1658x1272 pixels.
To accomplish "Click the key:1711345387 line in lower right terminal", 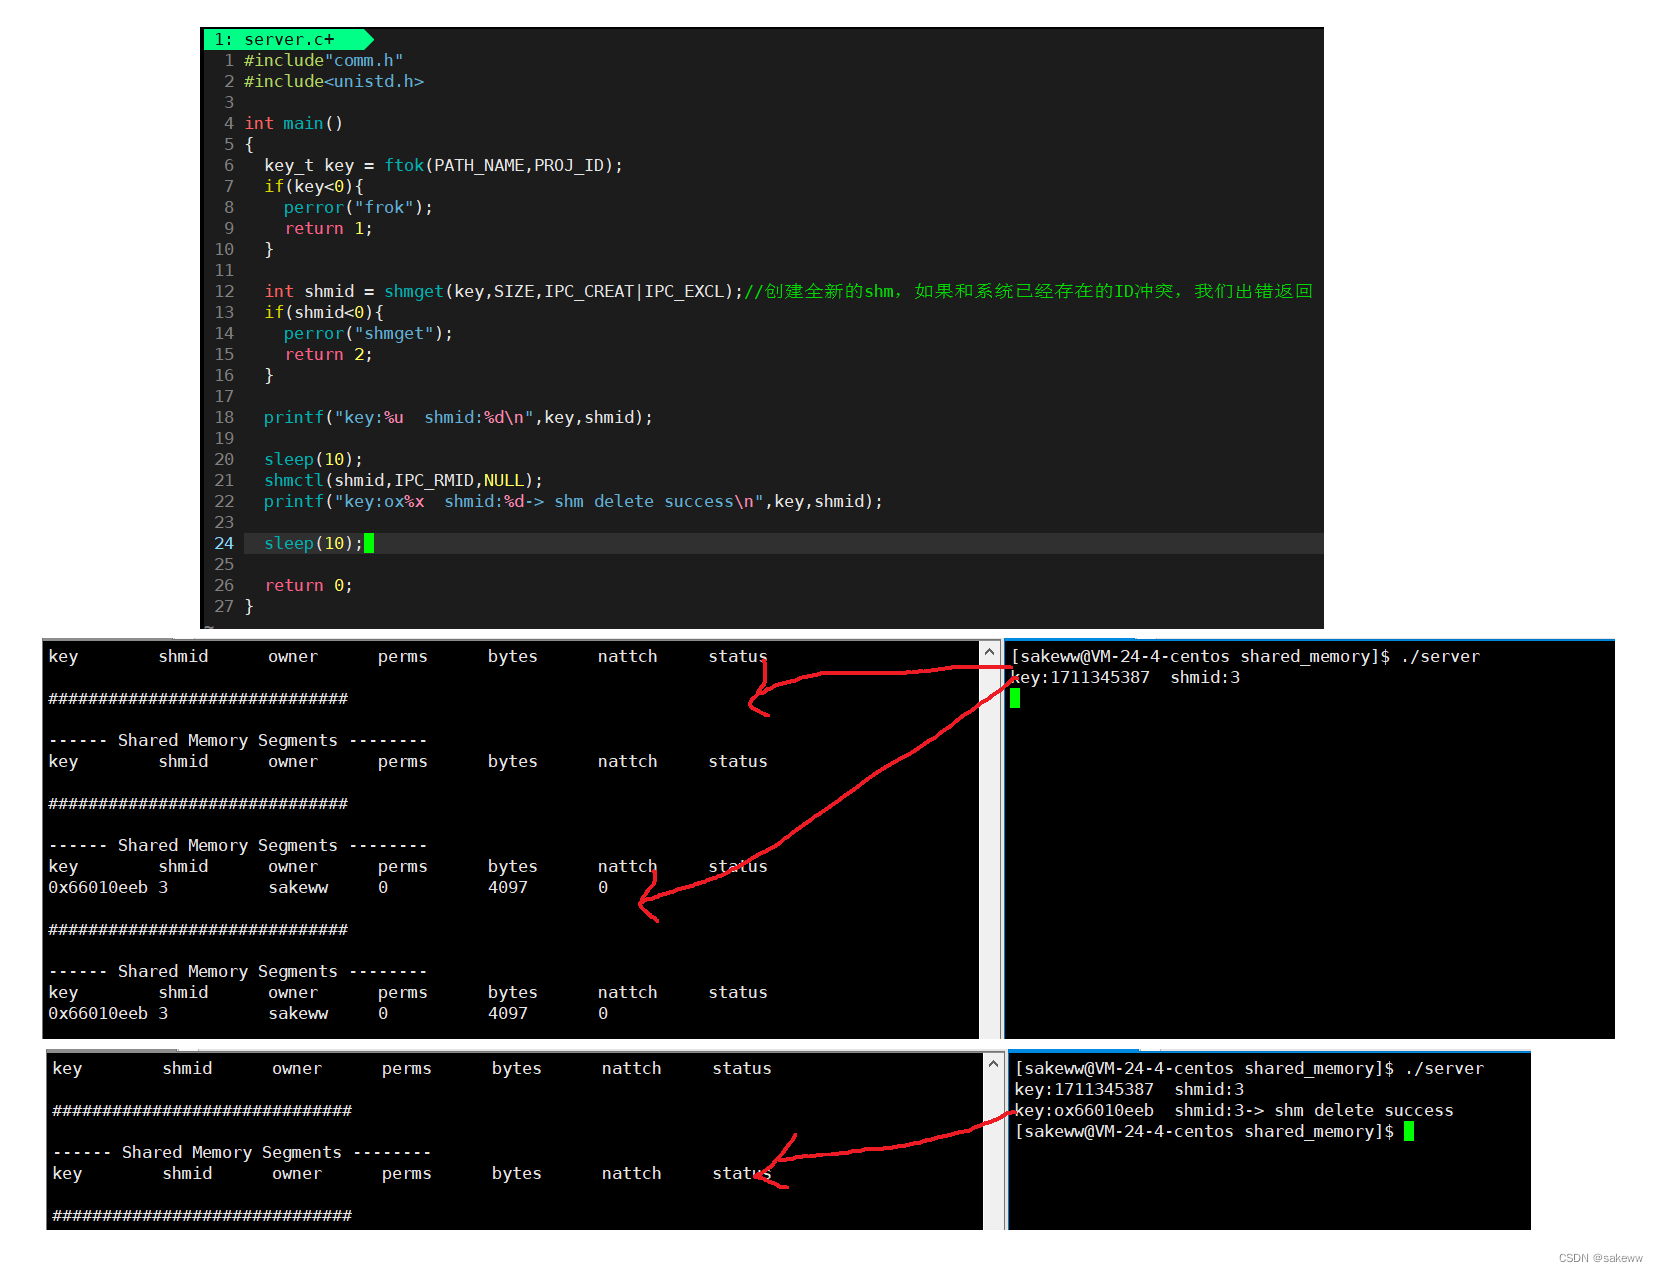I will coord(1129,1089).
